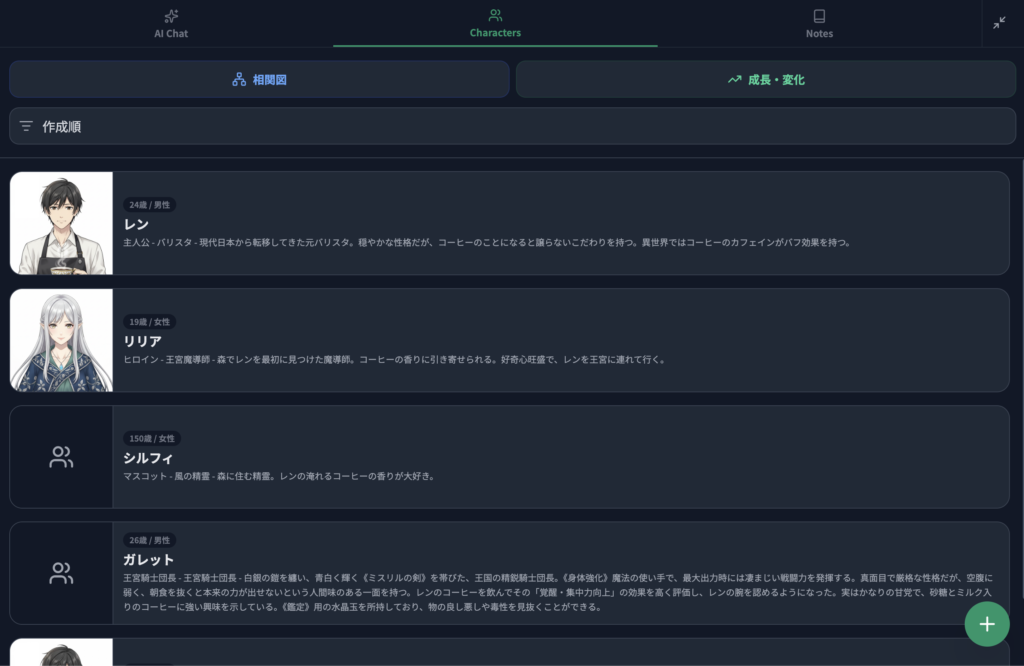This screenshot has height=666, width=1024.
Task: Click シルフィ's placeholder avatar icon
Action: 61,457
